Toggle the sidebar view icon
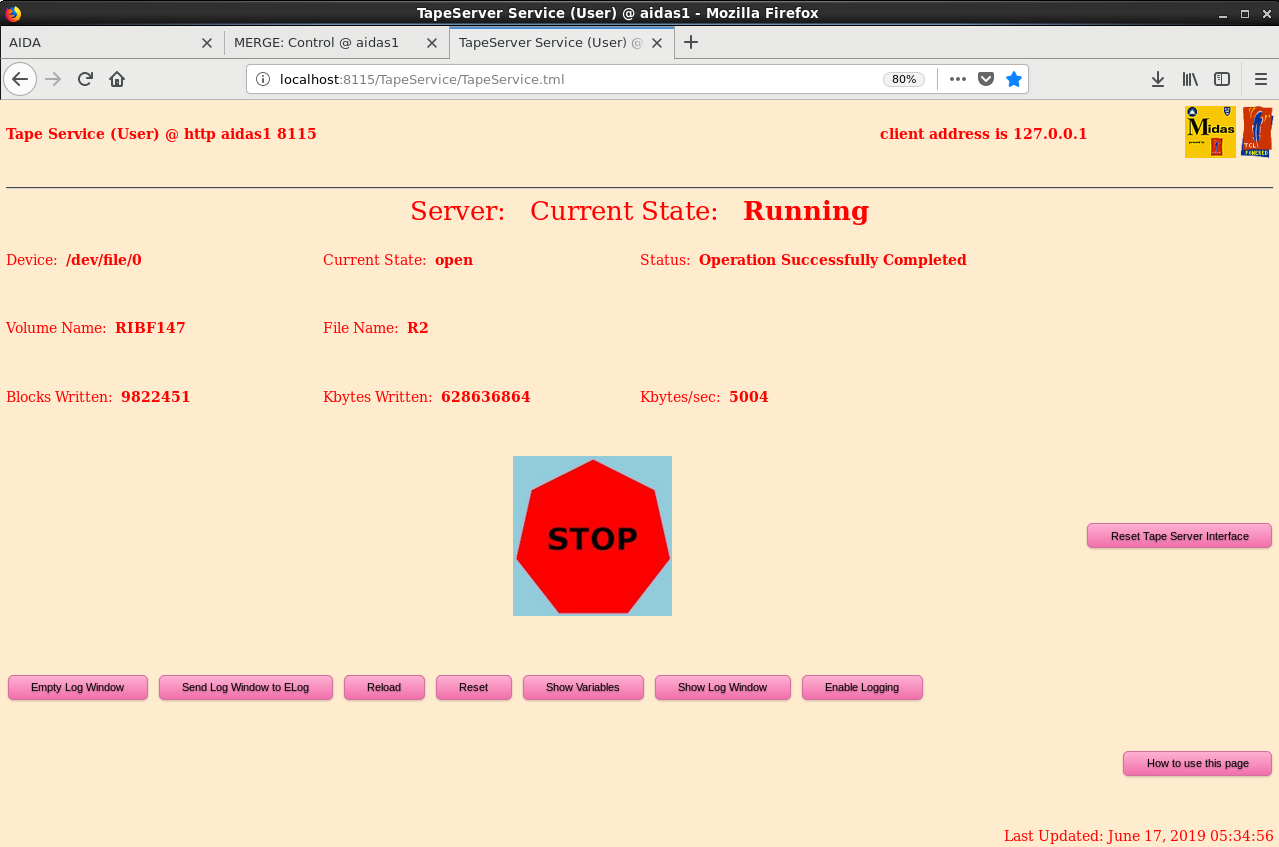Image resolution: width=1279 pixels, height=847 pixels. 1222,79
